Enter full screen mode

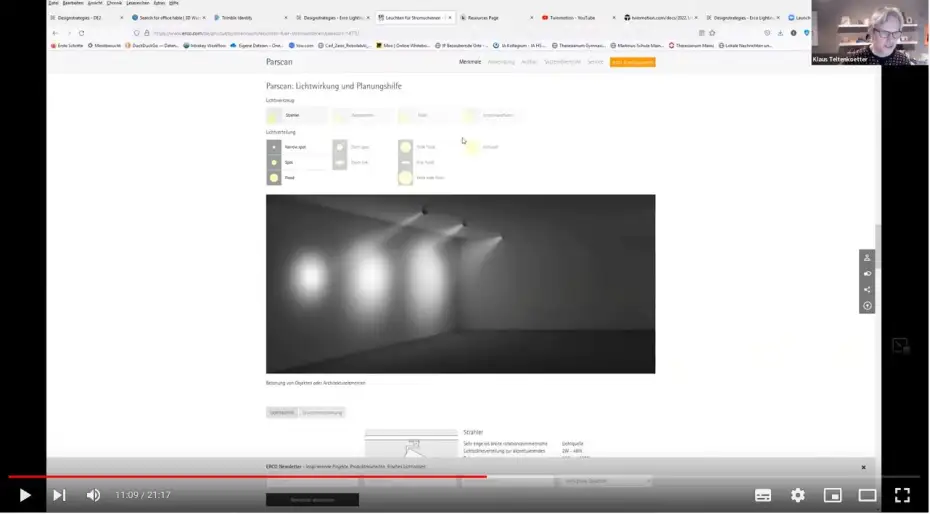[x=902, y=495]
